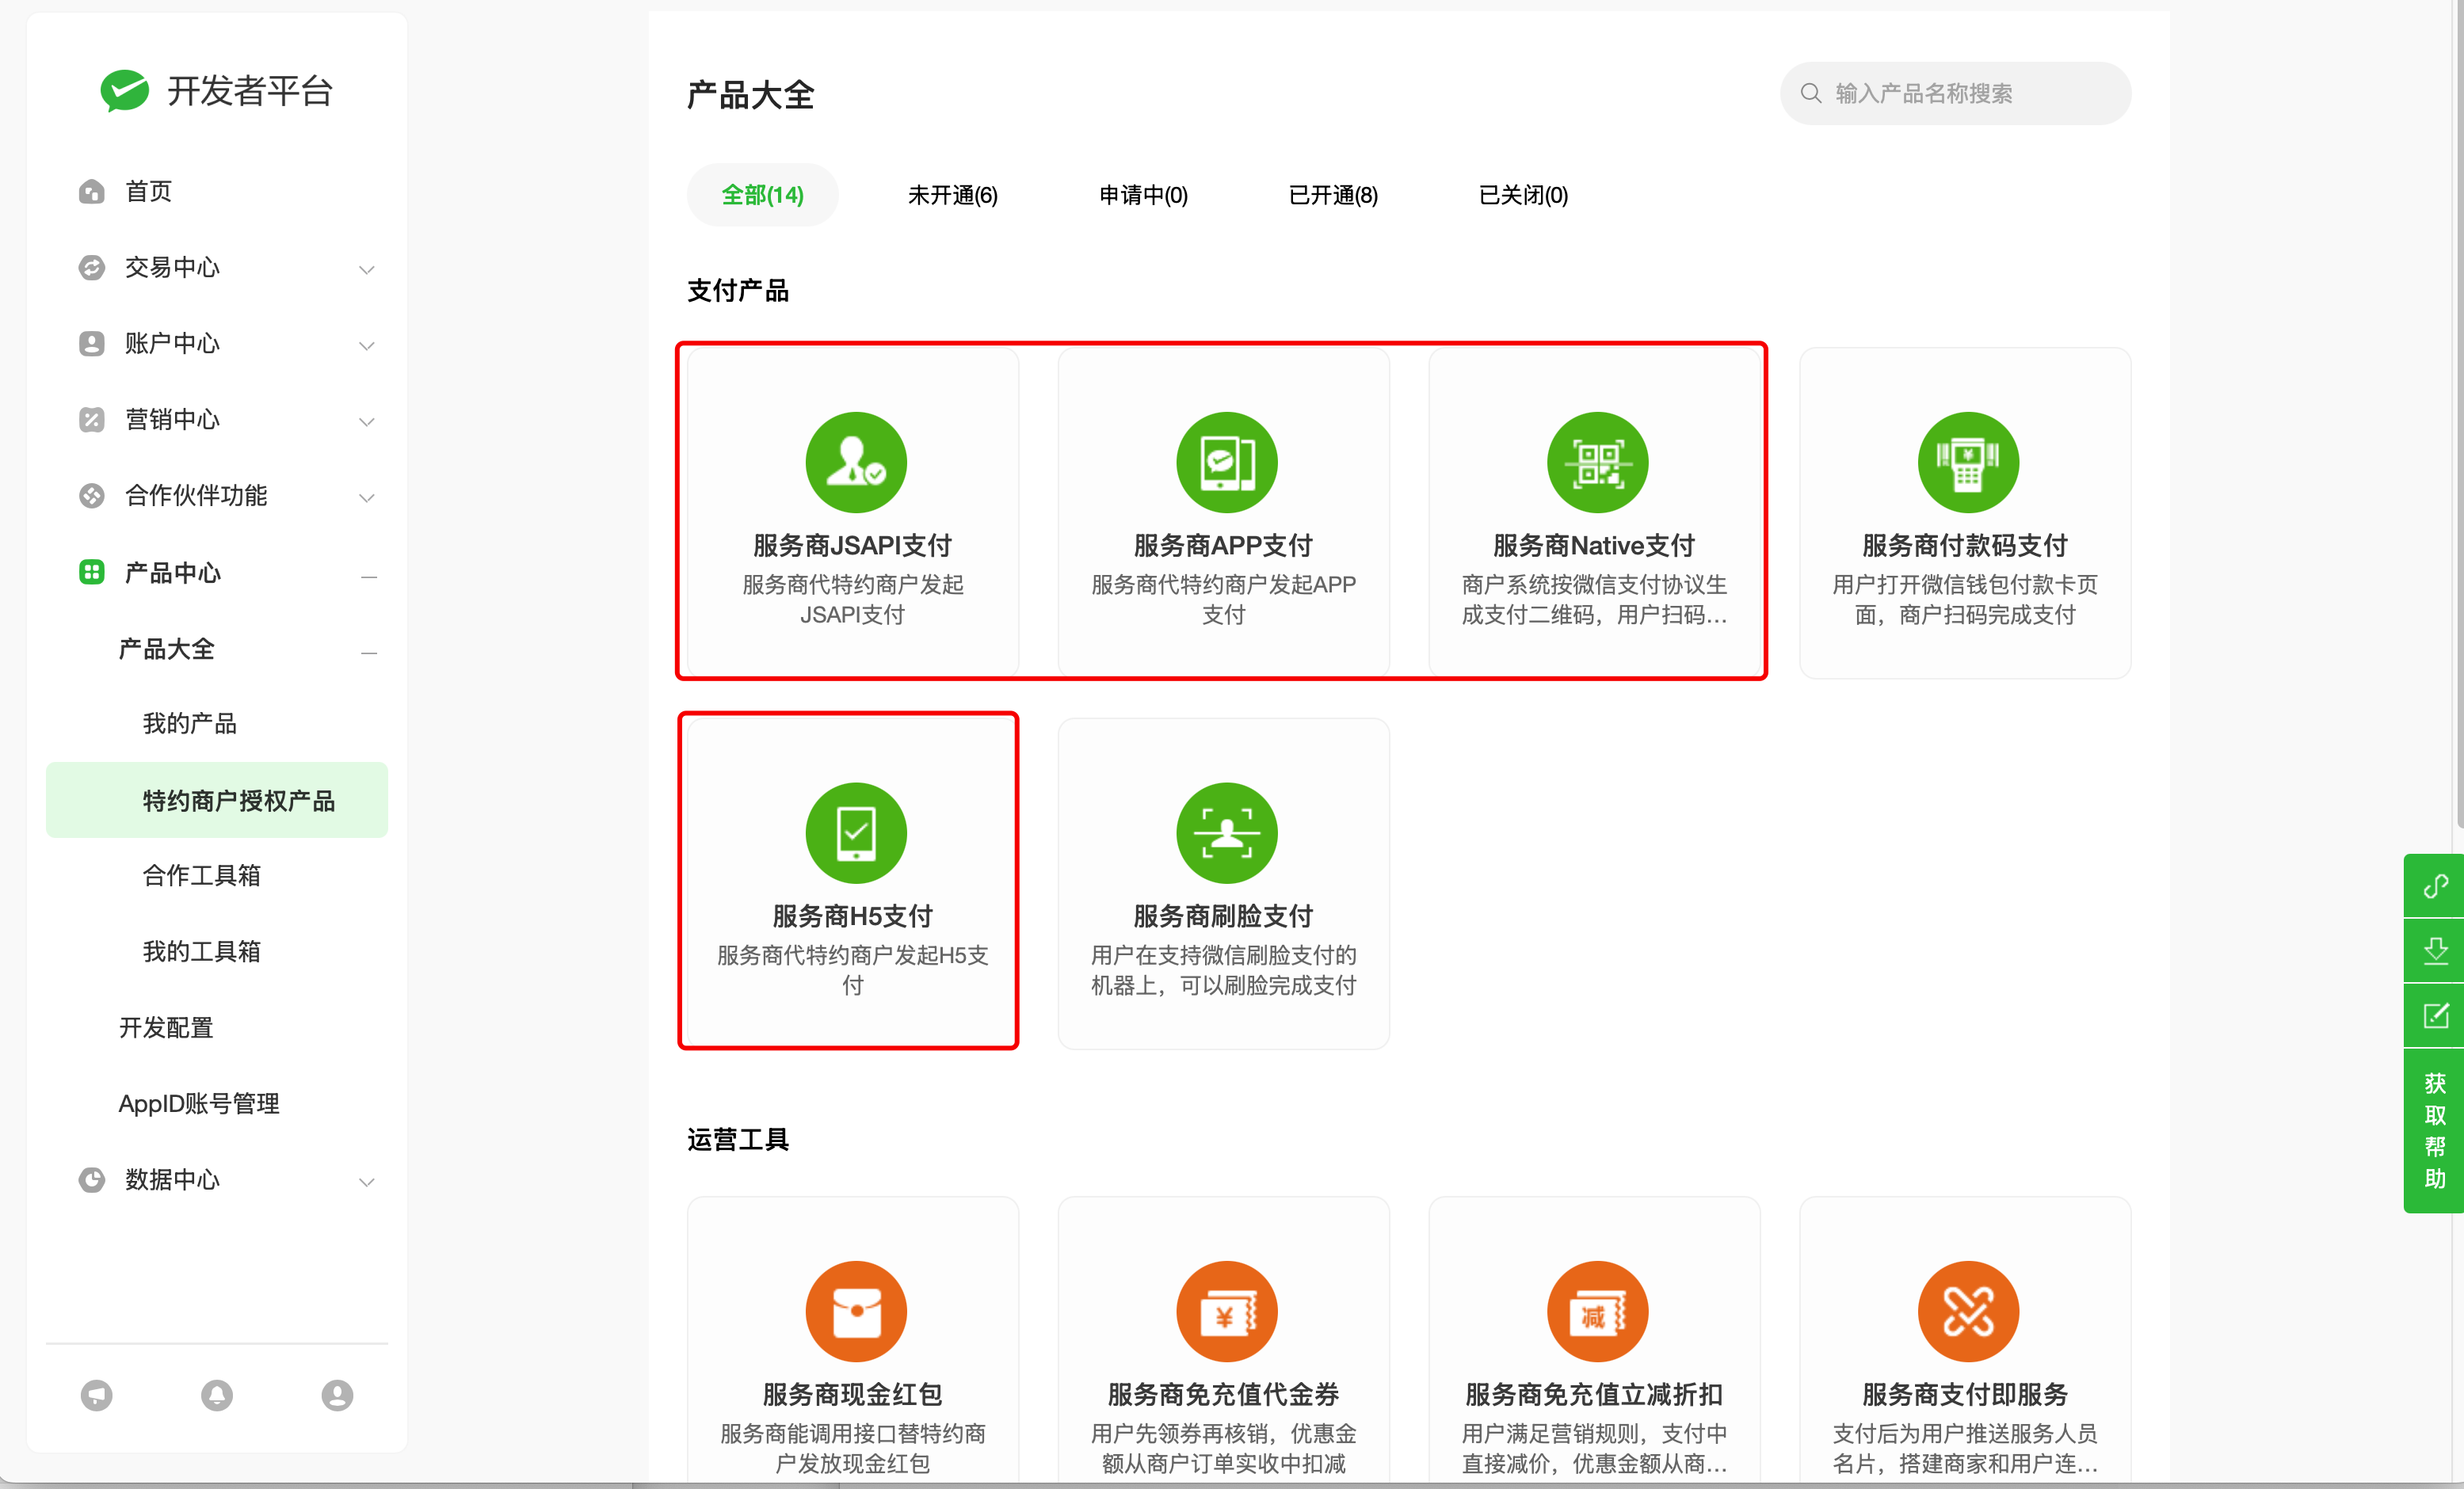
Task: Click the 服务商现金红包 title
Action: click(852, 1394)
